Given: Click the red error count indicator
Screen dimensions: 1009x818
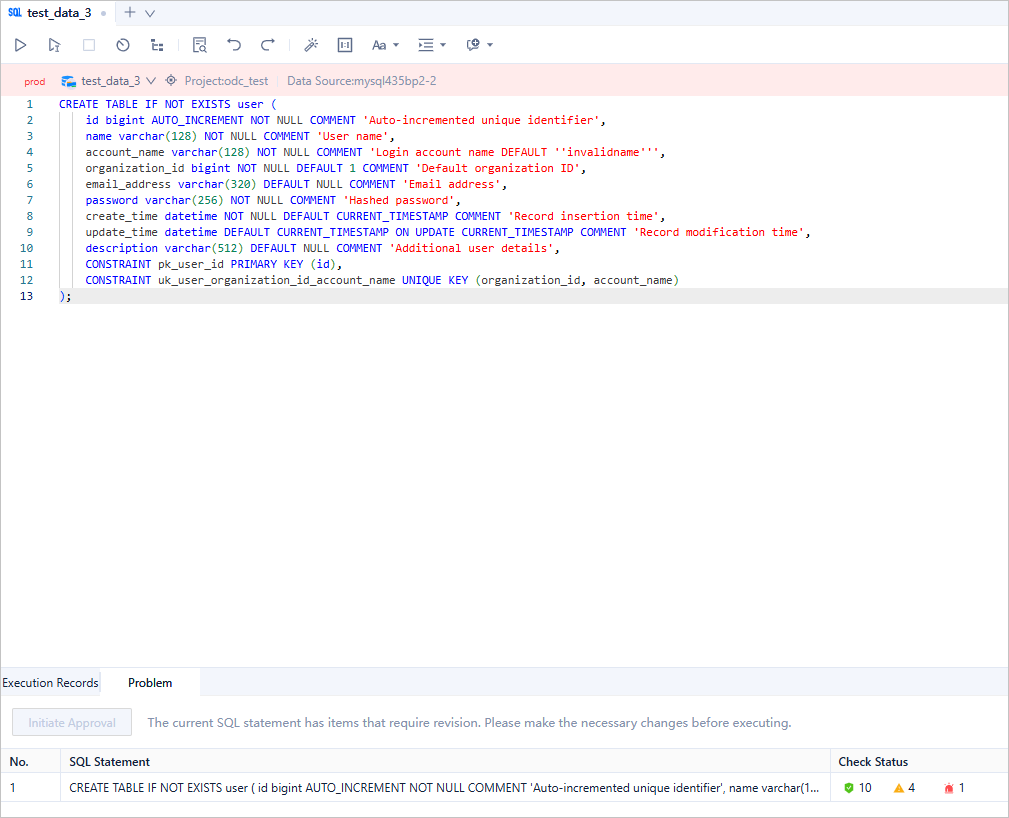Looking at the screenshot, I should [955, 788].
